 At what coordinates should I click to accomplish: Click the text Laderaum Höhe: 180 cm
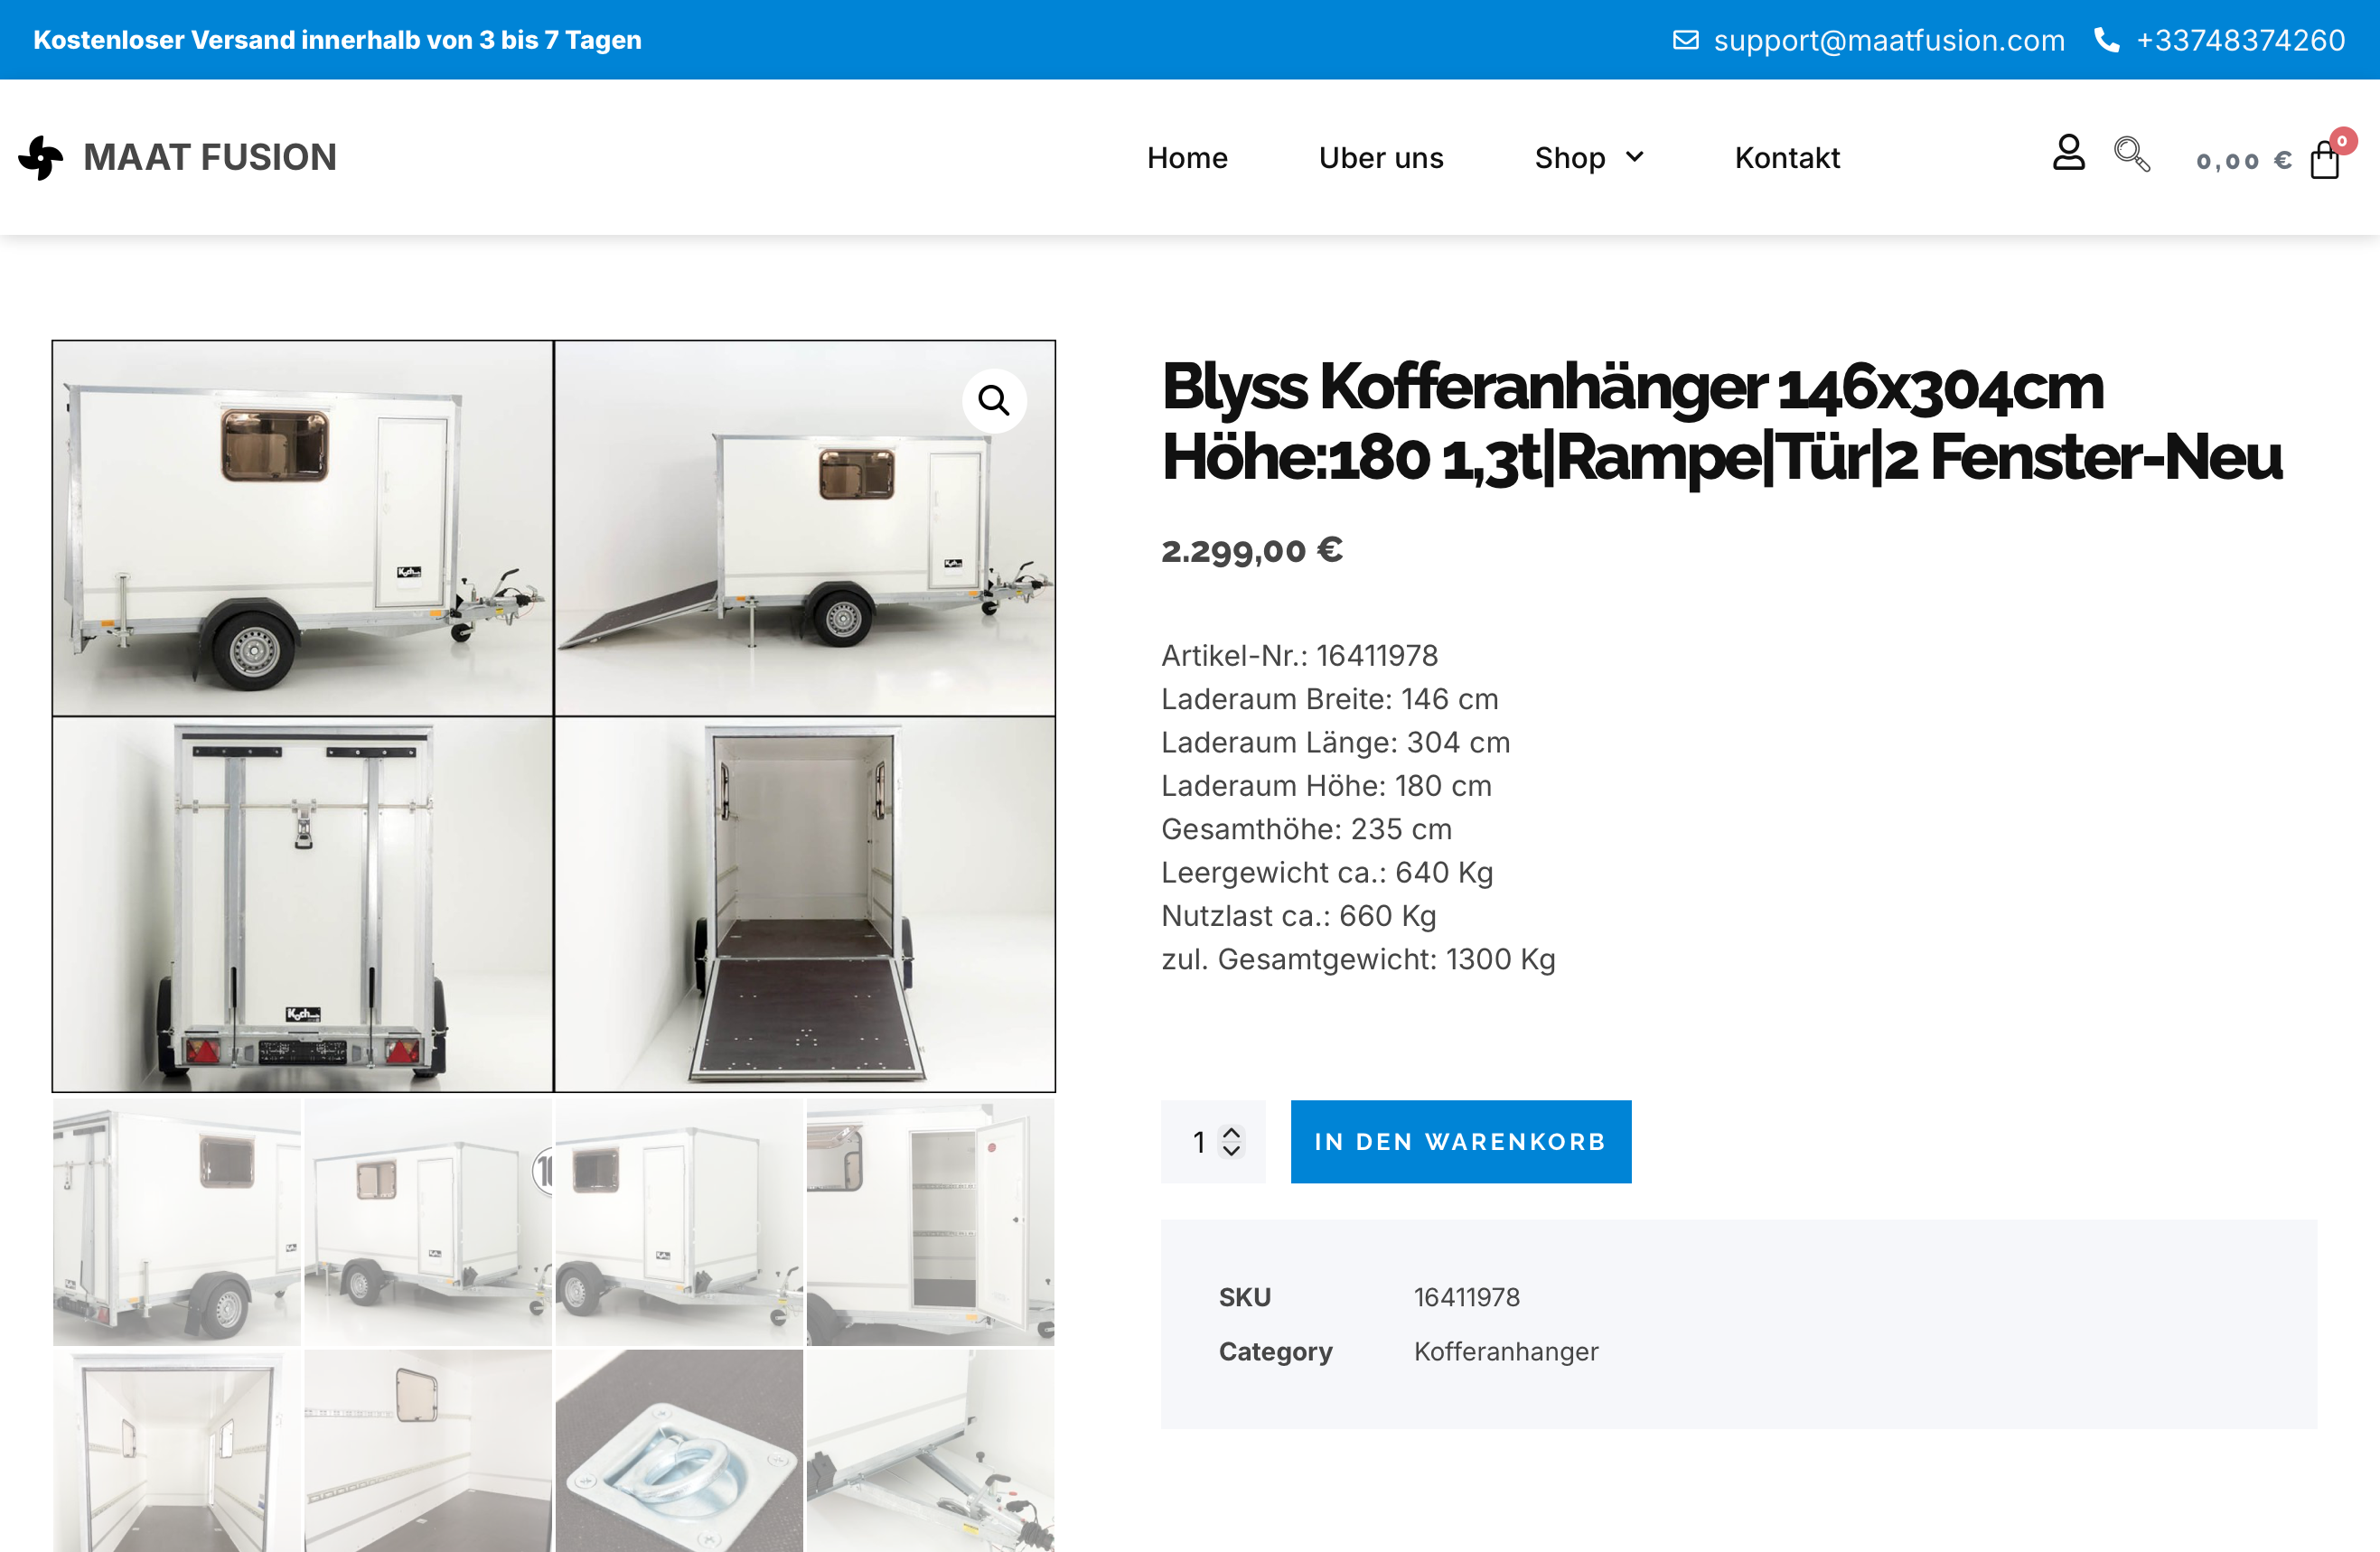1327,786
